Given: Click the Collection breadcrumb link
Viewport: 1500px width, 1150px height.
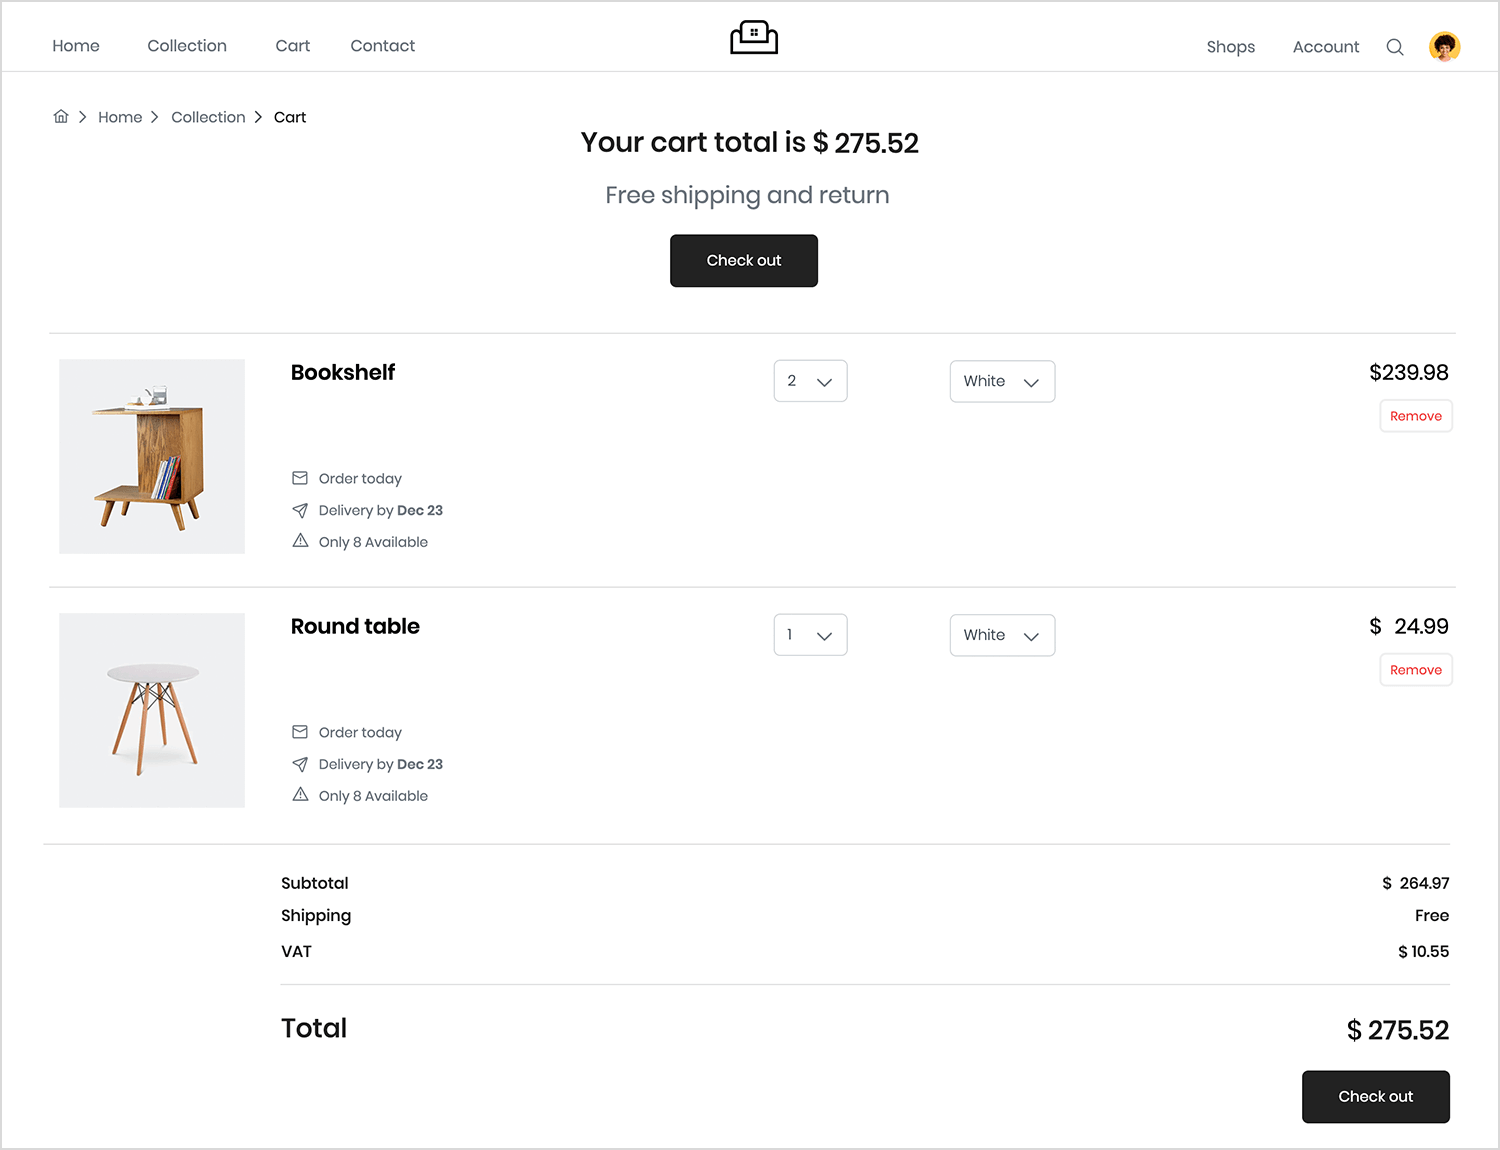Looking at the screenshot, I should pos(208,117).
